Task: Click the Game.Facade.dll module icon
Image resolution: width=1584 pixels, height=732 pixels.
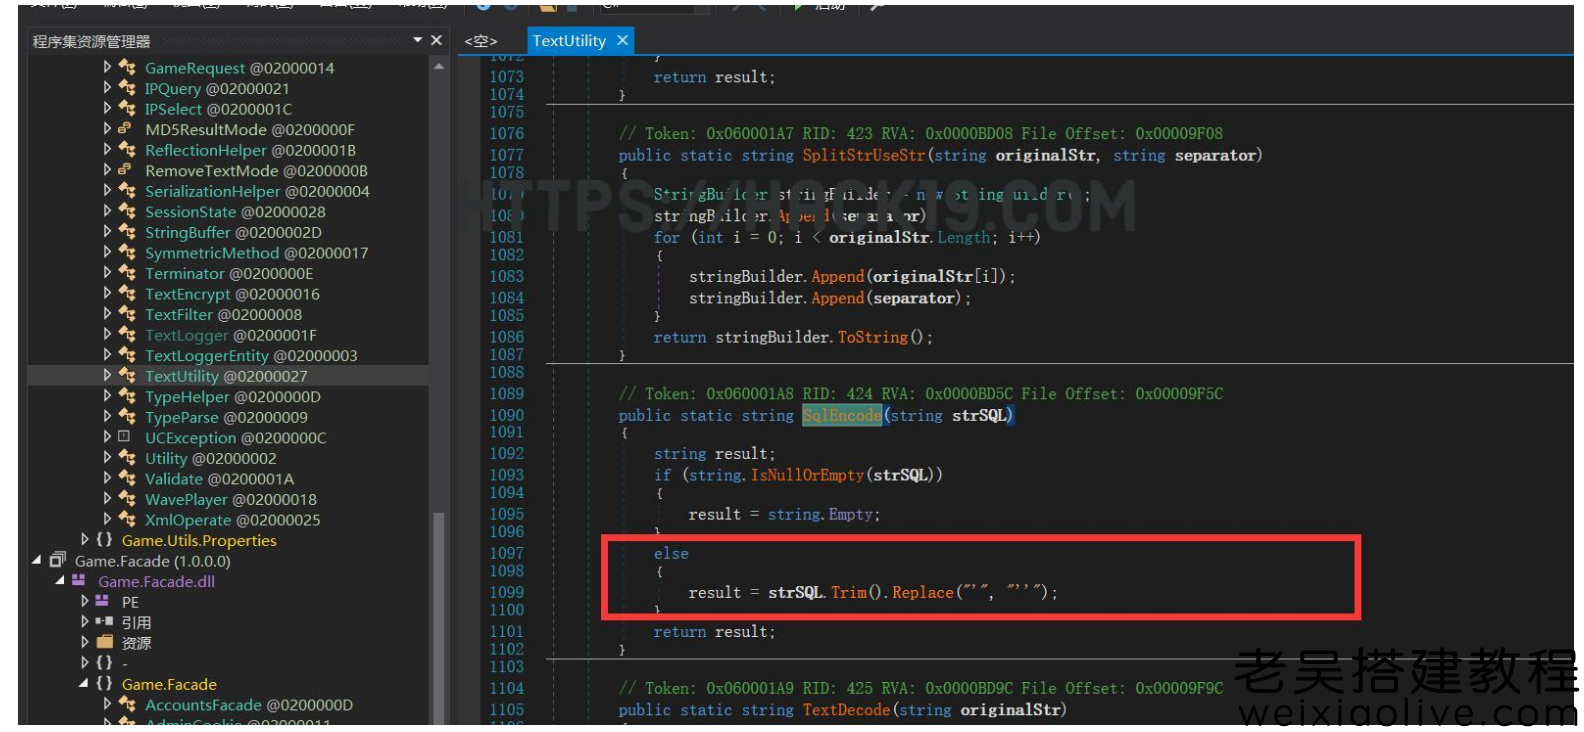Action: 80,581
